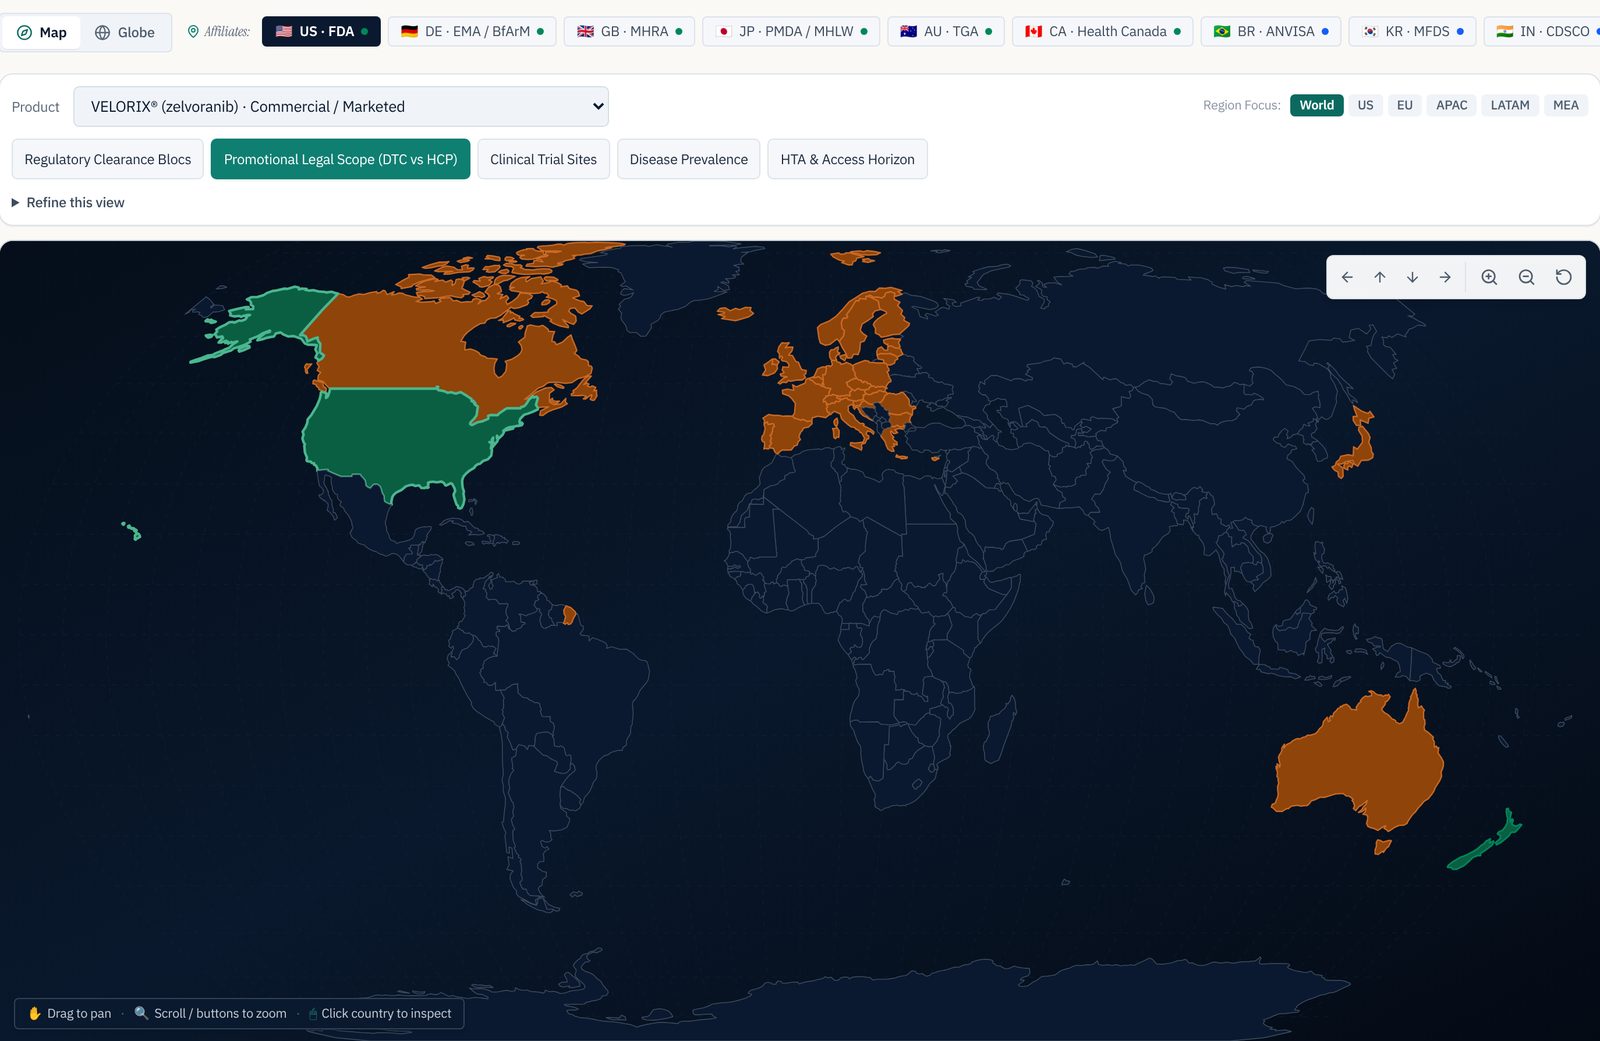Viewport: 1600px width, 1041px height.
Task: Set region focus to LATAM
Action: click(1509, 105)
